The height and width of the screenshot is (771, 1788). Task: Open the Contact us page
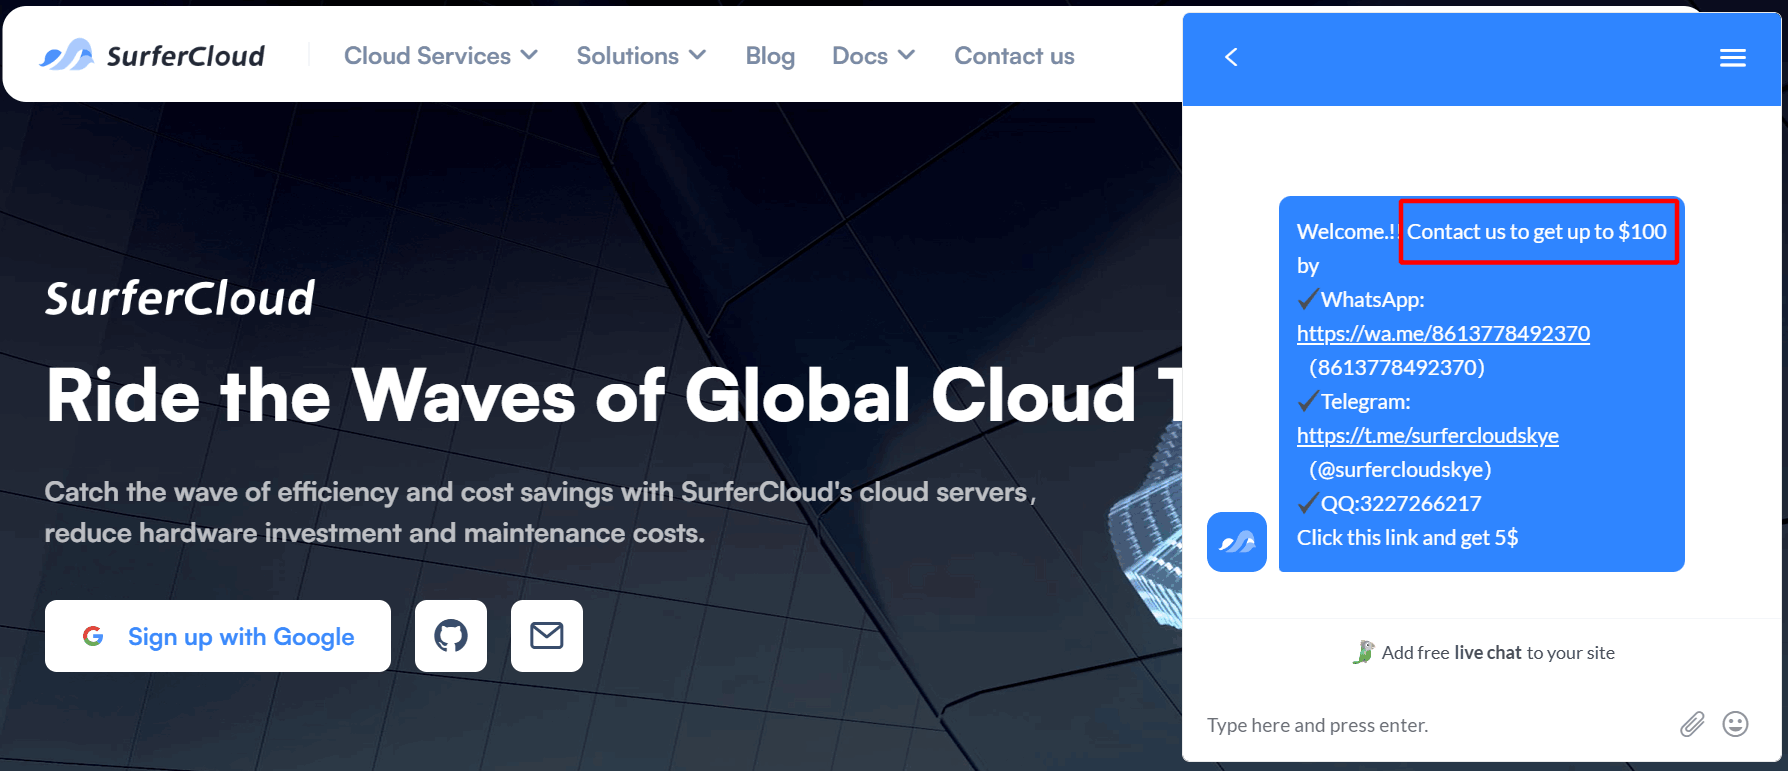(1014, 56)
